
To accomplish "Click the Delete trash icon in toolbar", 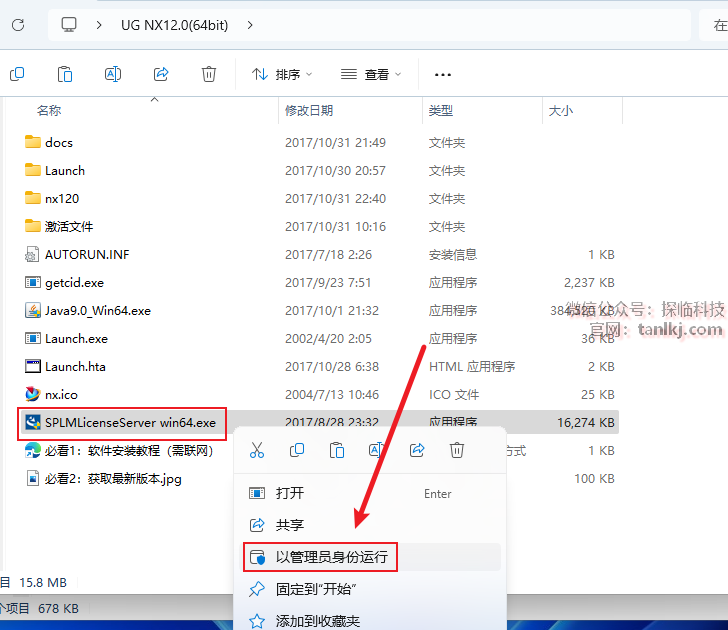I will (x=209, y=74).
